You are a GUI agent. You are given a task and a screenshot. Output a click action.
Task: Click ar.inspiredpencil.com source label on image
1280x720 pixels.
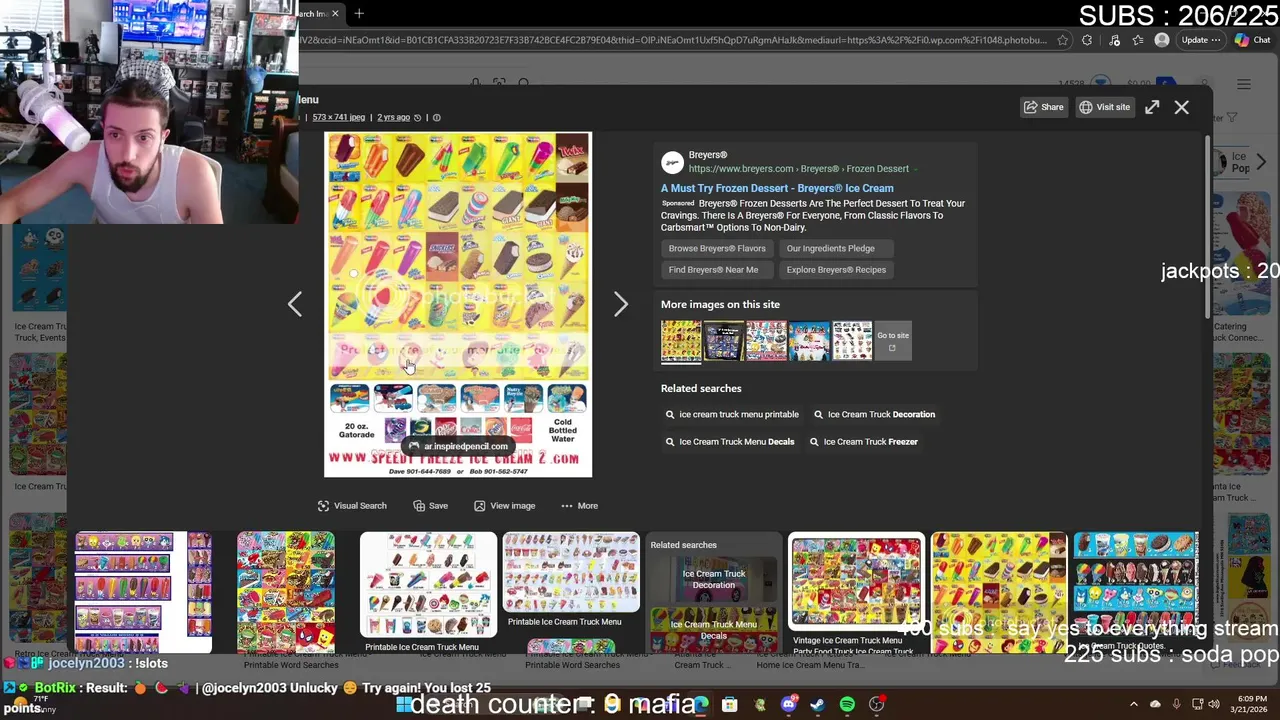pyautogui.click(x=457, y=447)
